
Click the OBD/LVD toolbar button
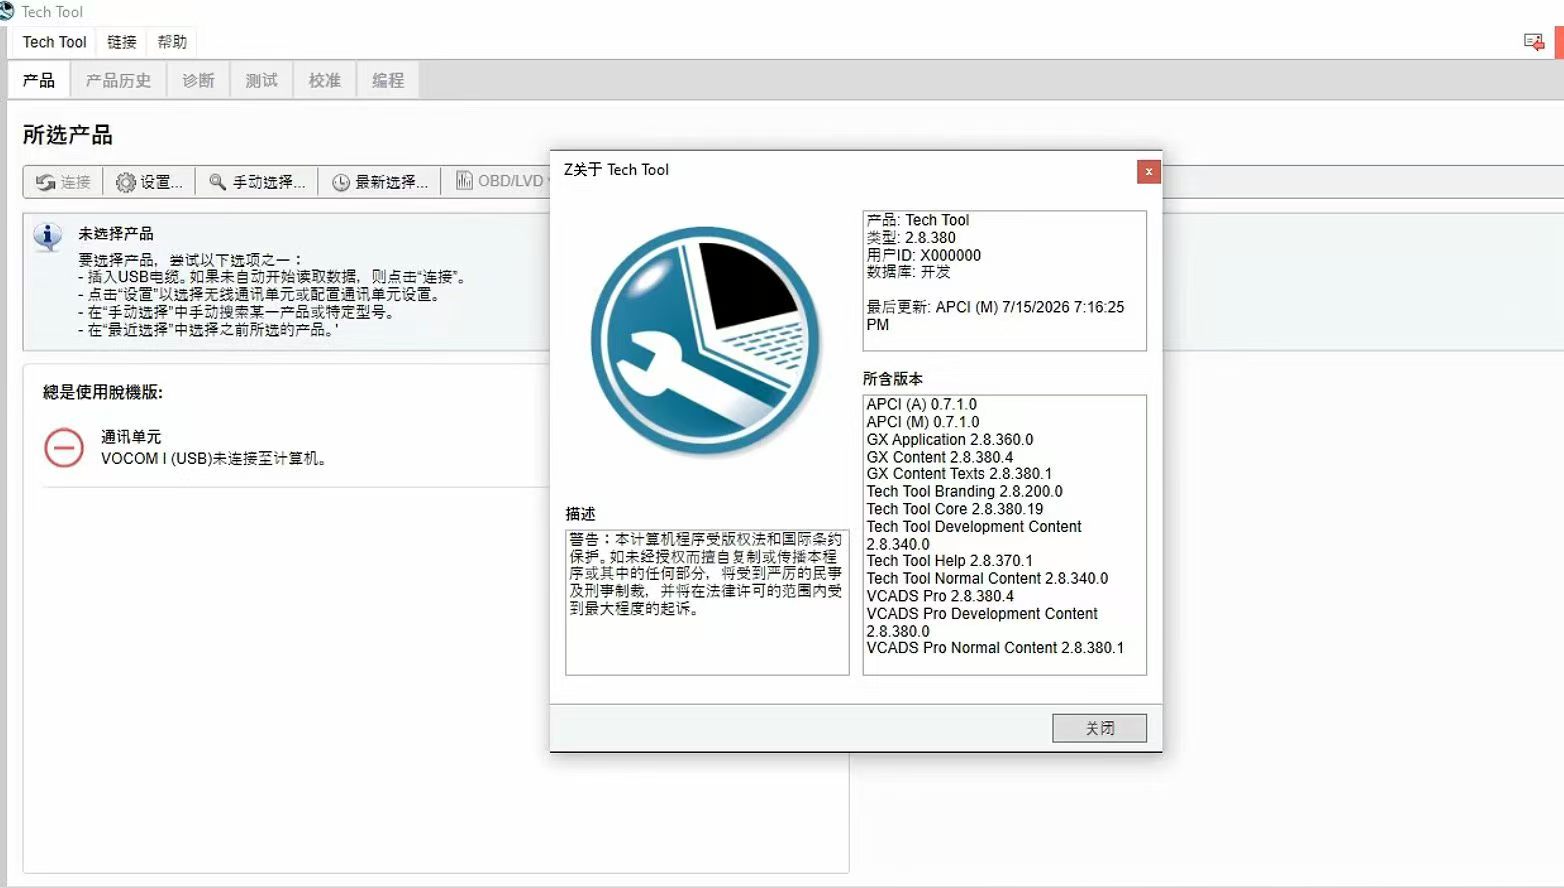500,181
